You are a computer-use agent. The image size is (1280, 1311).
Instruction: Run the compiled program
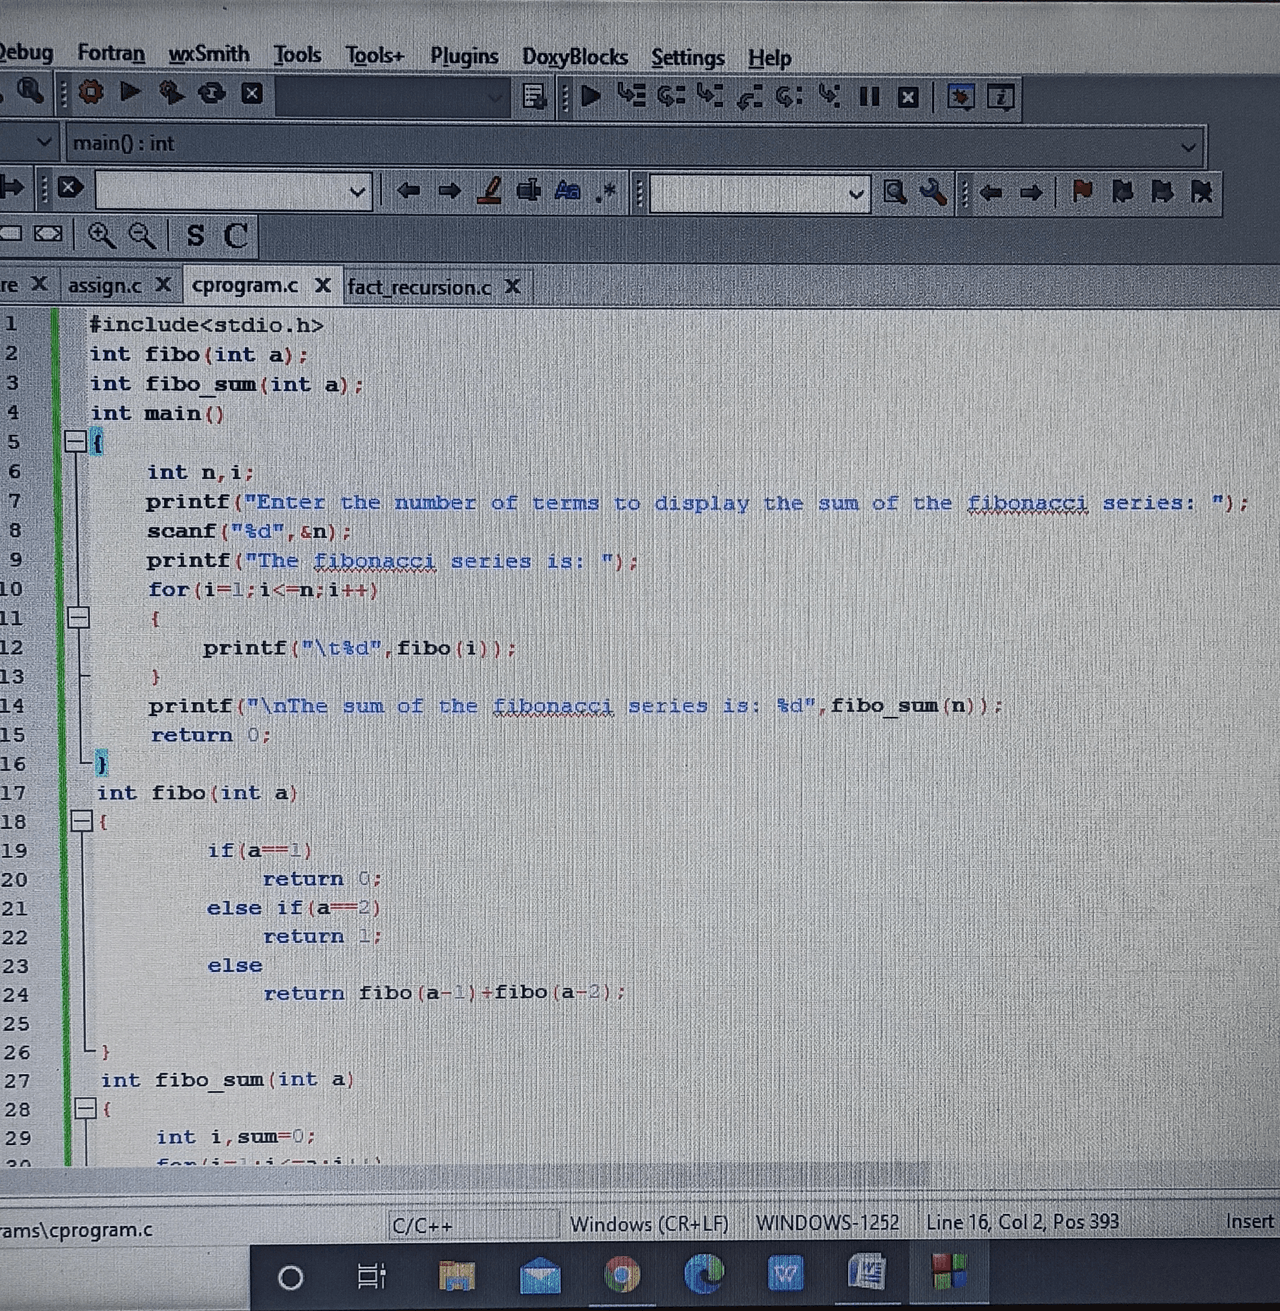[128, 96]
